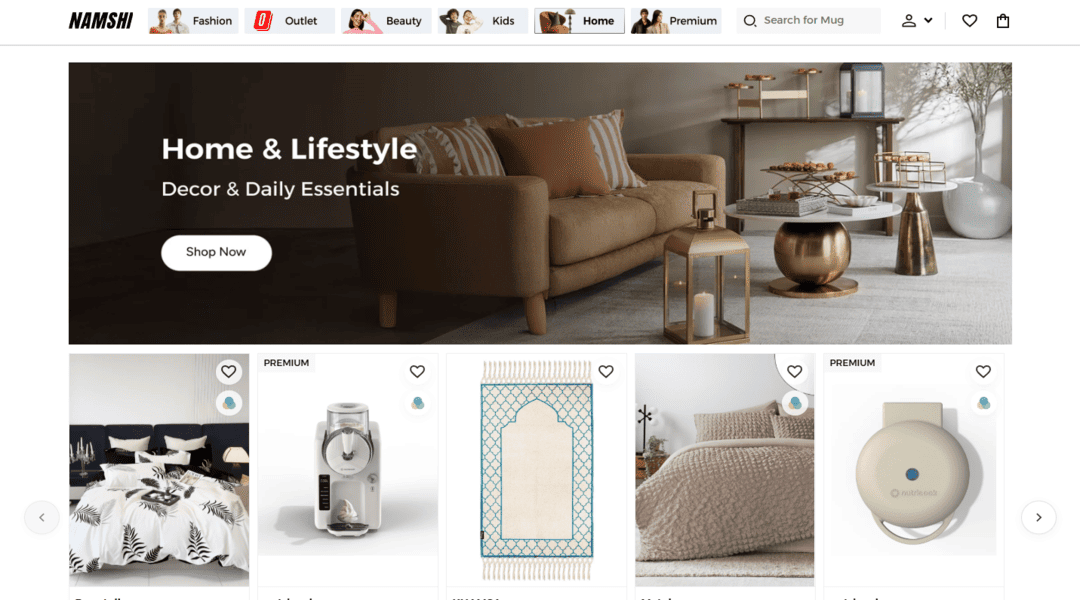Click the Shop Now button
The height and width of the screenshot is (600, 1080).
(216, 252)
